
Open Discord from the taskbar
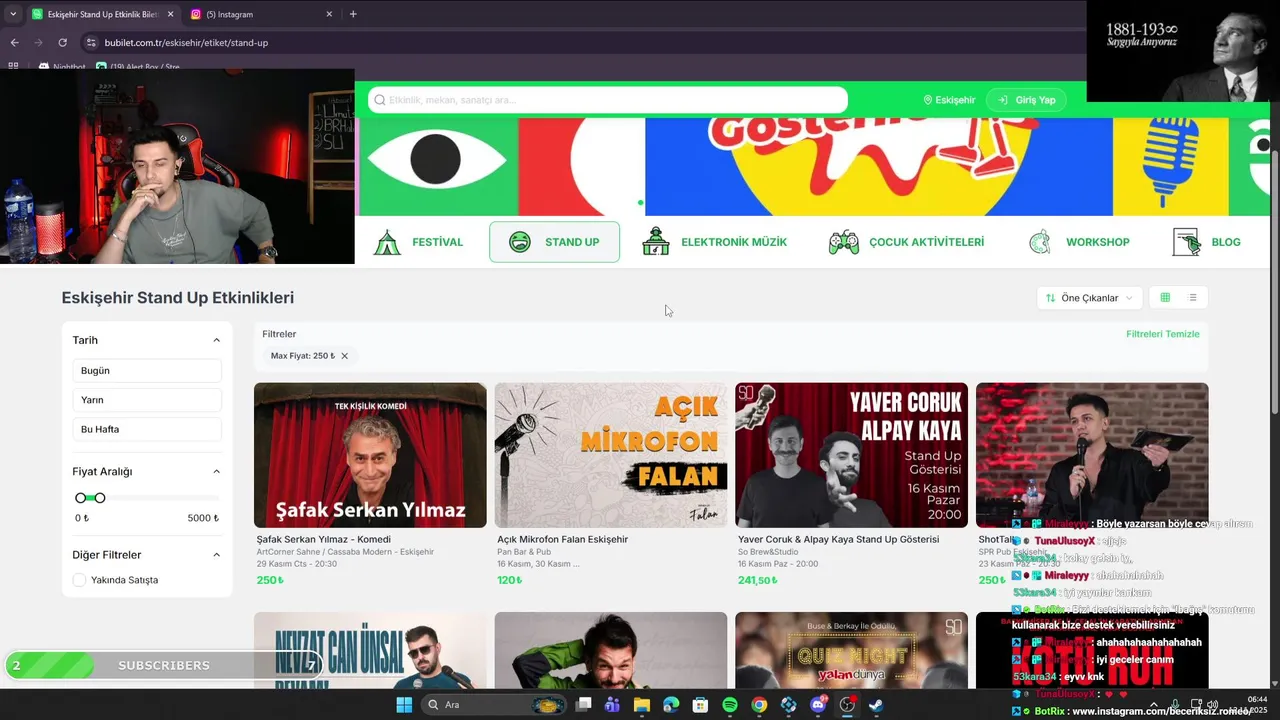point(818,705)
